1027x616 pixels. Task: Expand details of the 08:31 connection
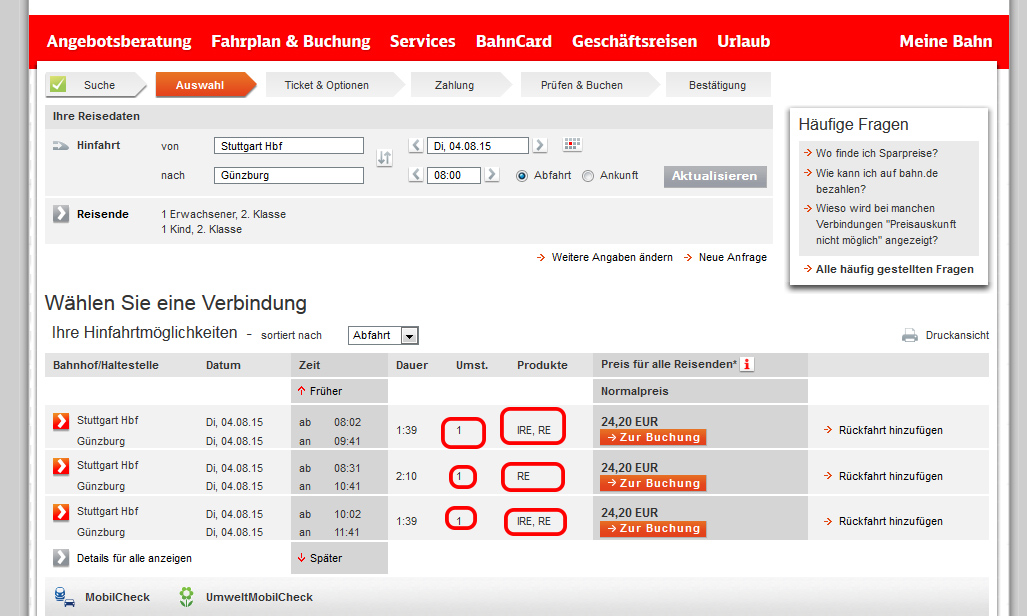click(x=61, y=466)
